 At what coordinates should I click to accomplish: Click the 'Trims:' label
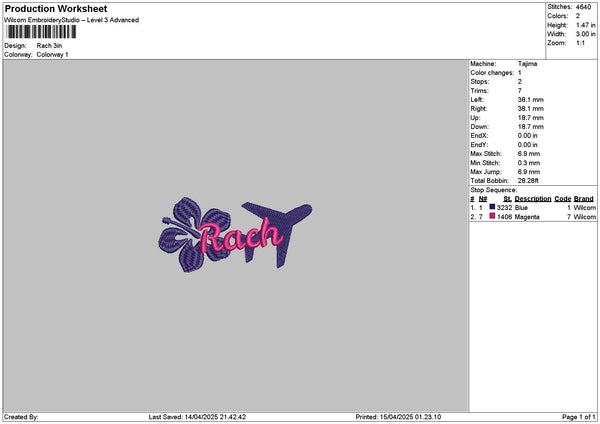[x=479, y=91]
